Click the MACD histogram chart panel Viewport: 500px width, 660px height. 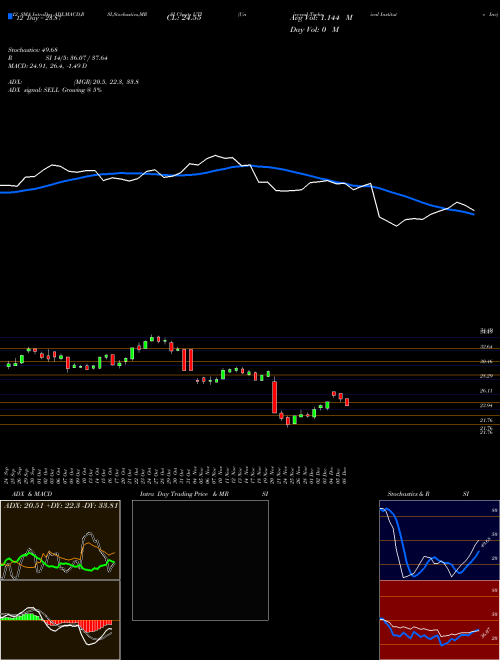pyautogui.click(x=60, y=620)
